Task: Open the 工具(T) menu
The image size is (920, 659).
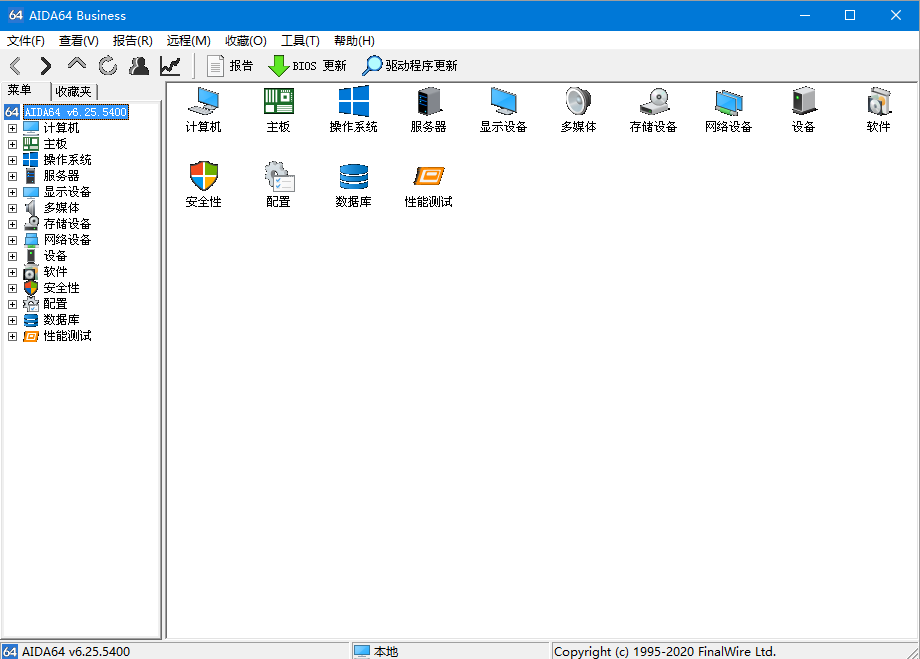Action: (300, 40)
